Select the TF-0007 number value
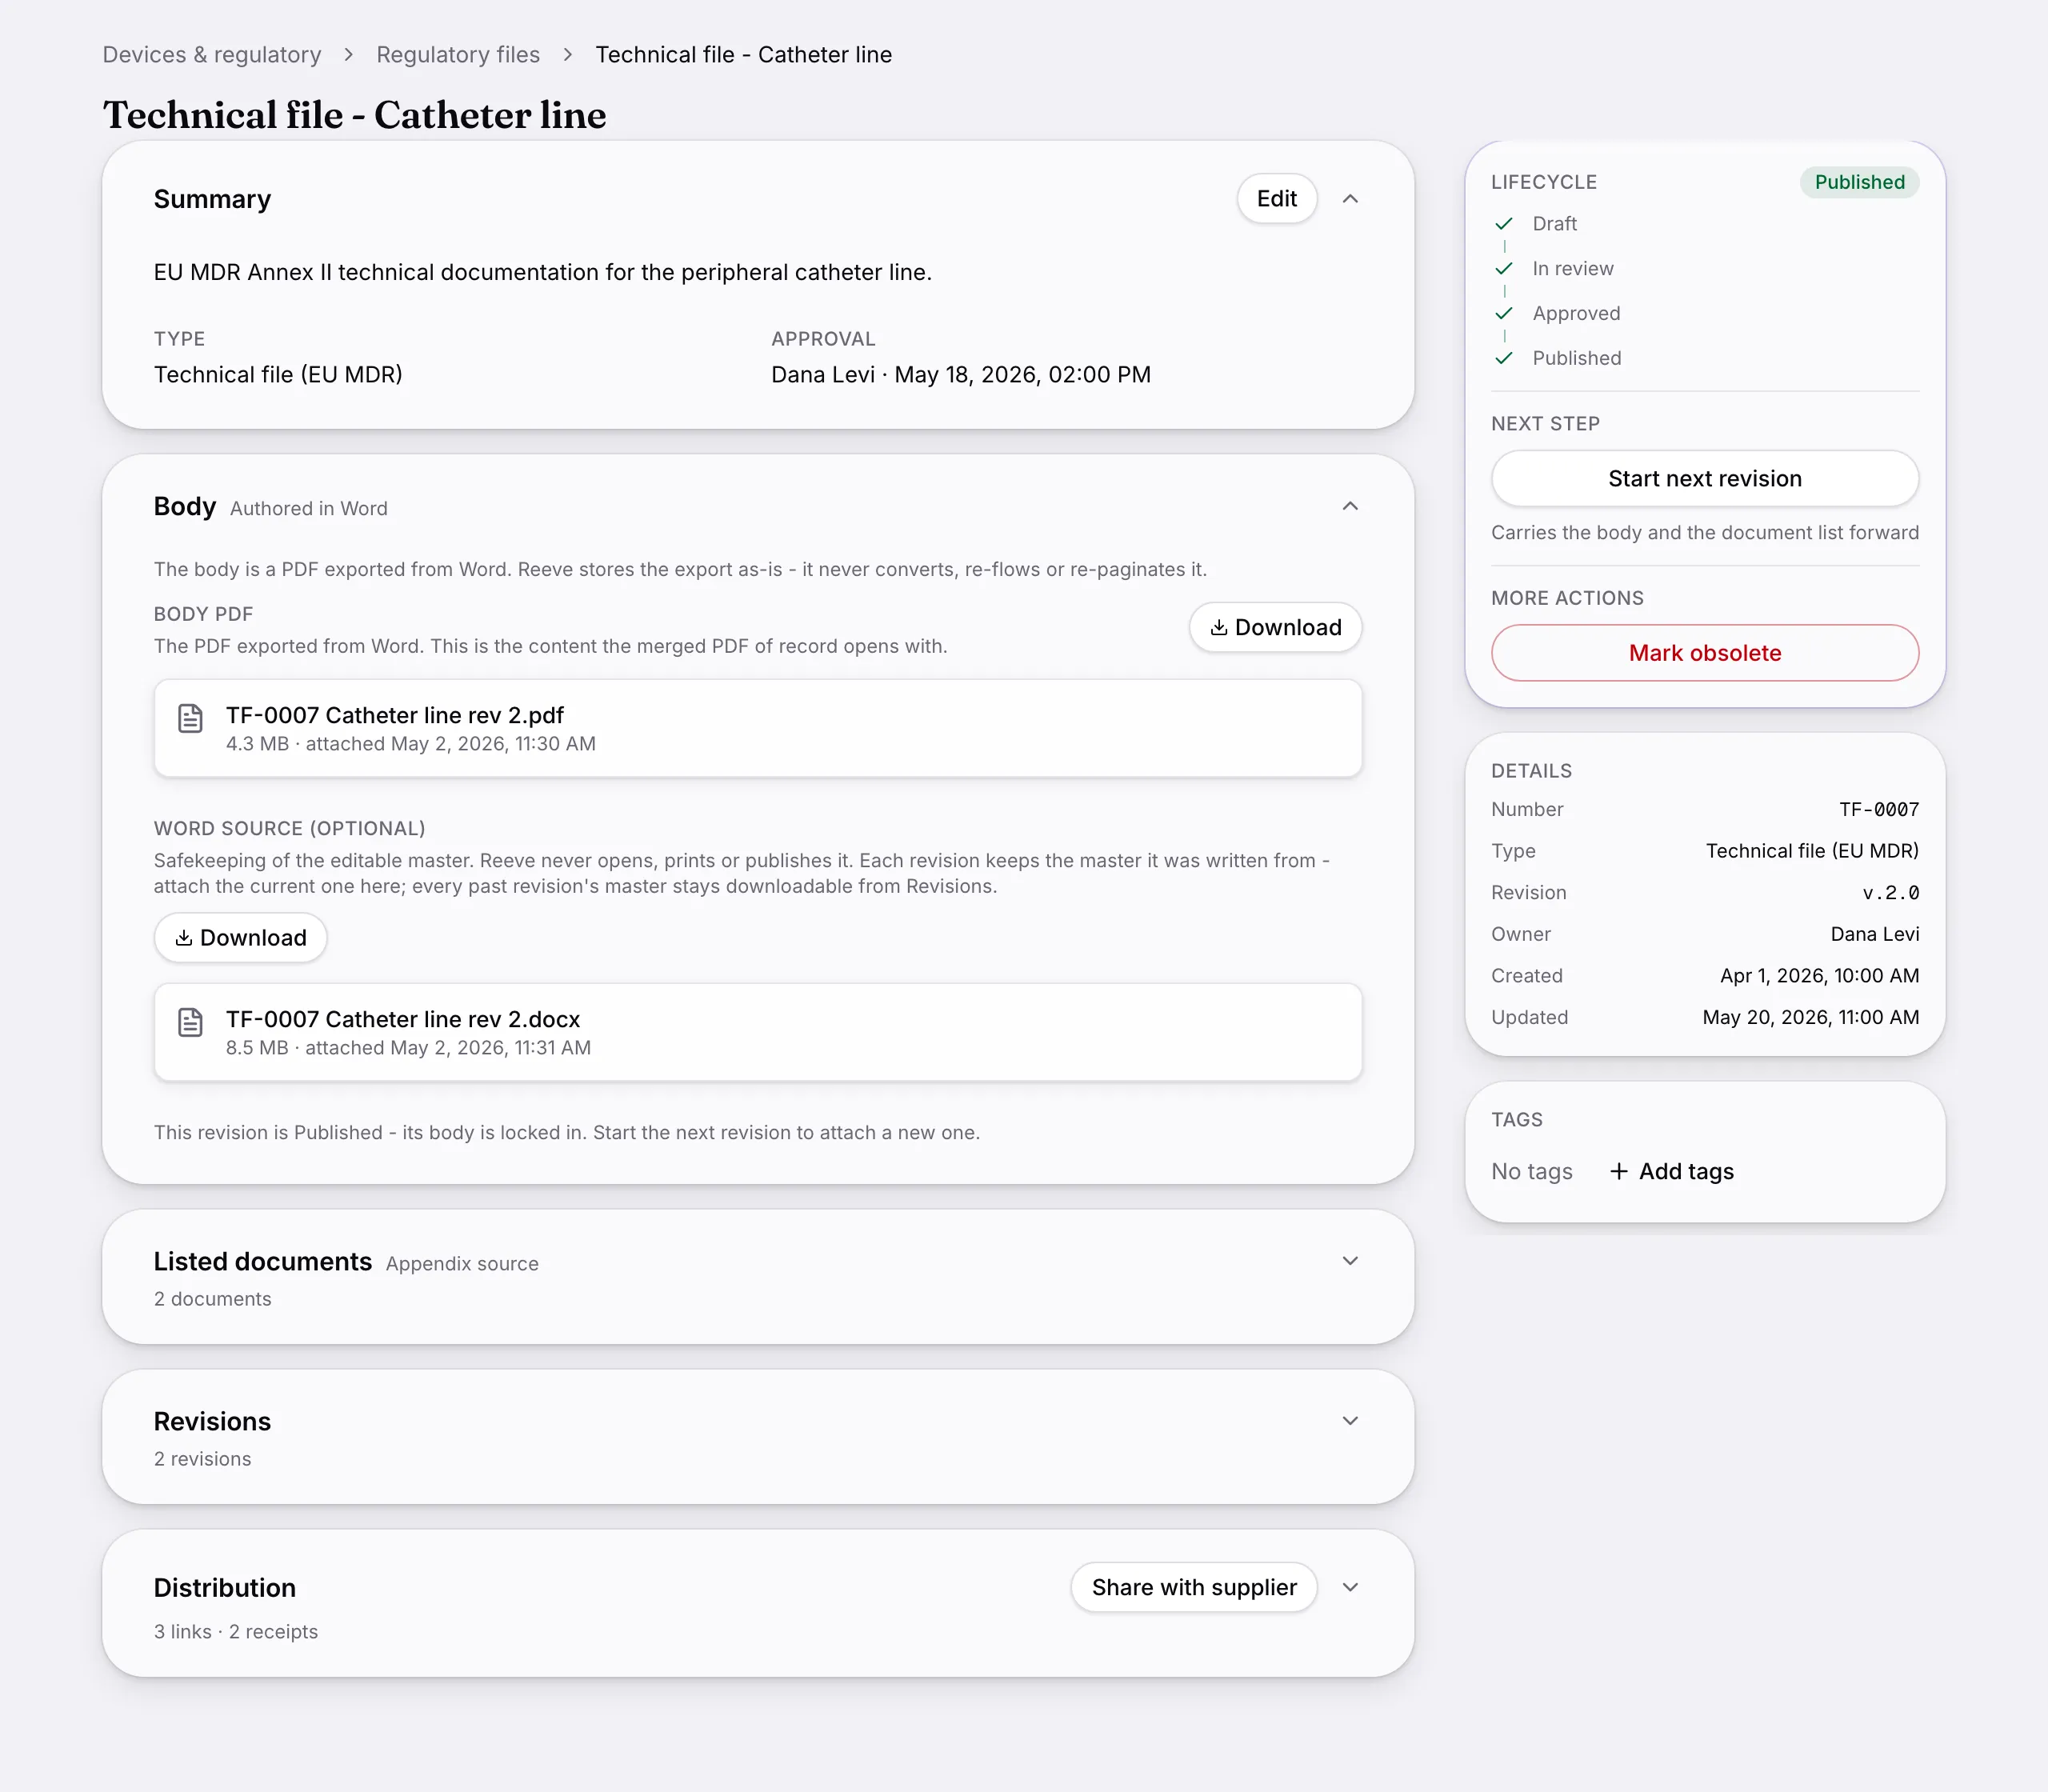The width and height of the screenshot is (2048, 1792). (1879, 810)
